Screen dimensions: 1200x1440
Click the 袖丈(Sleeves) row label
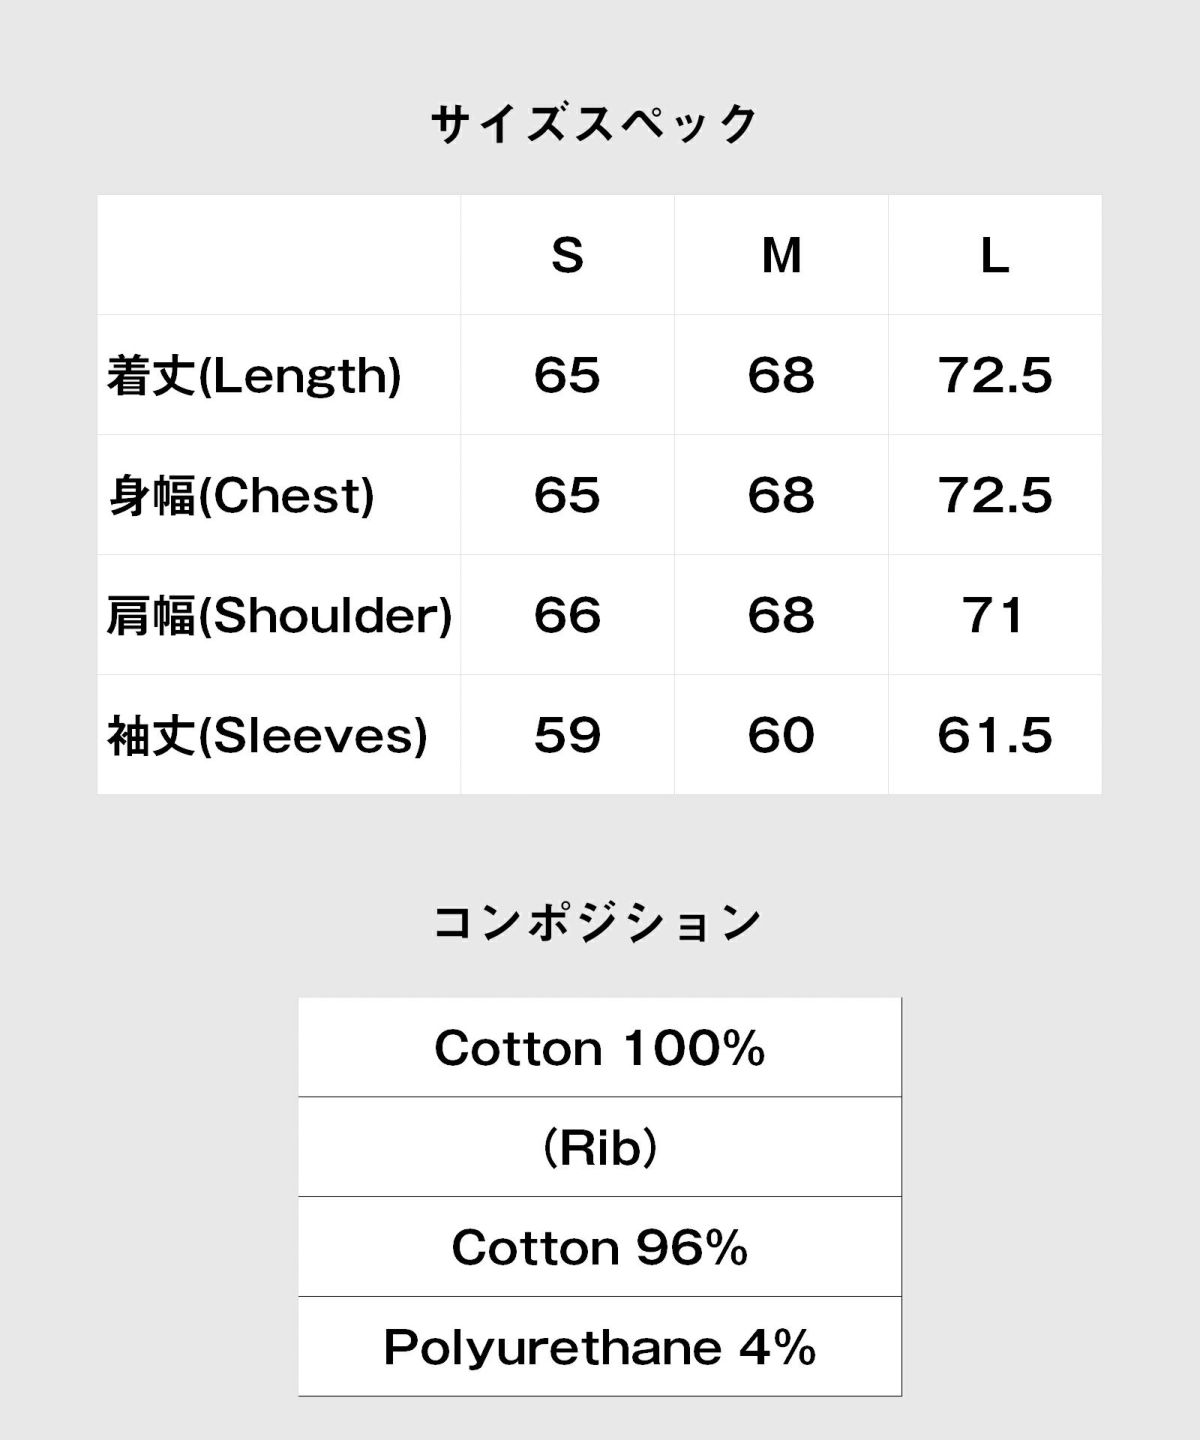(x=267, y=736)
